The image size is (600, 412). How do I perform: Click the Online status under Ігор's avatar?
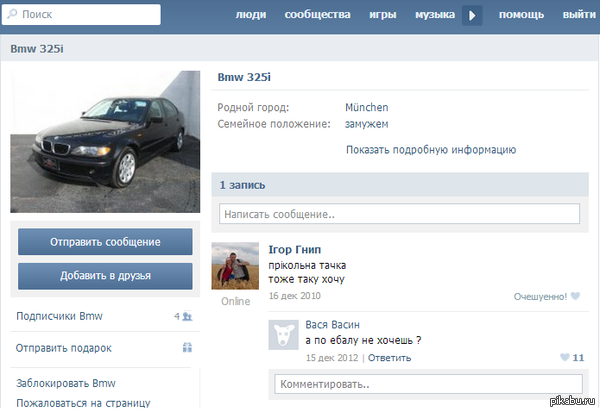pyautogui.click(x=235, y=301)
